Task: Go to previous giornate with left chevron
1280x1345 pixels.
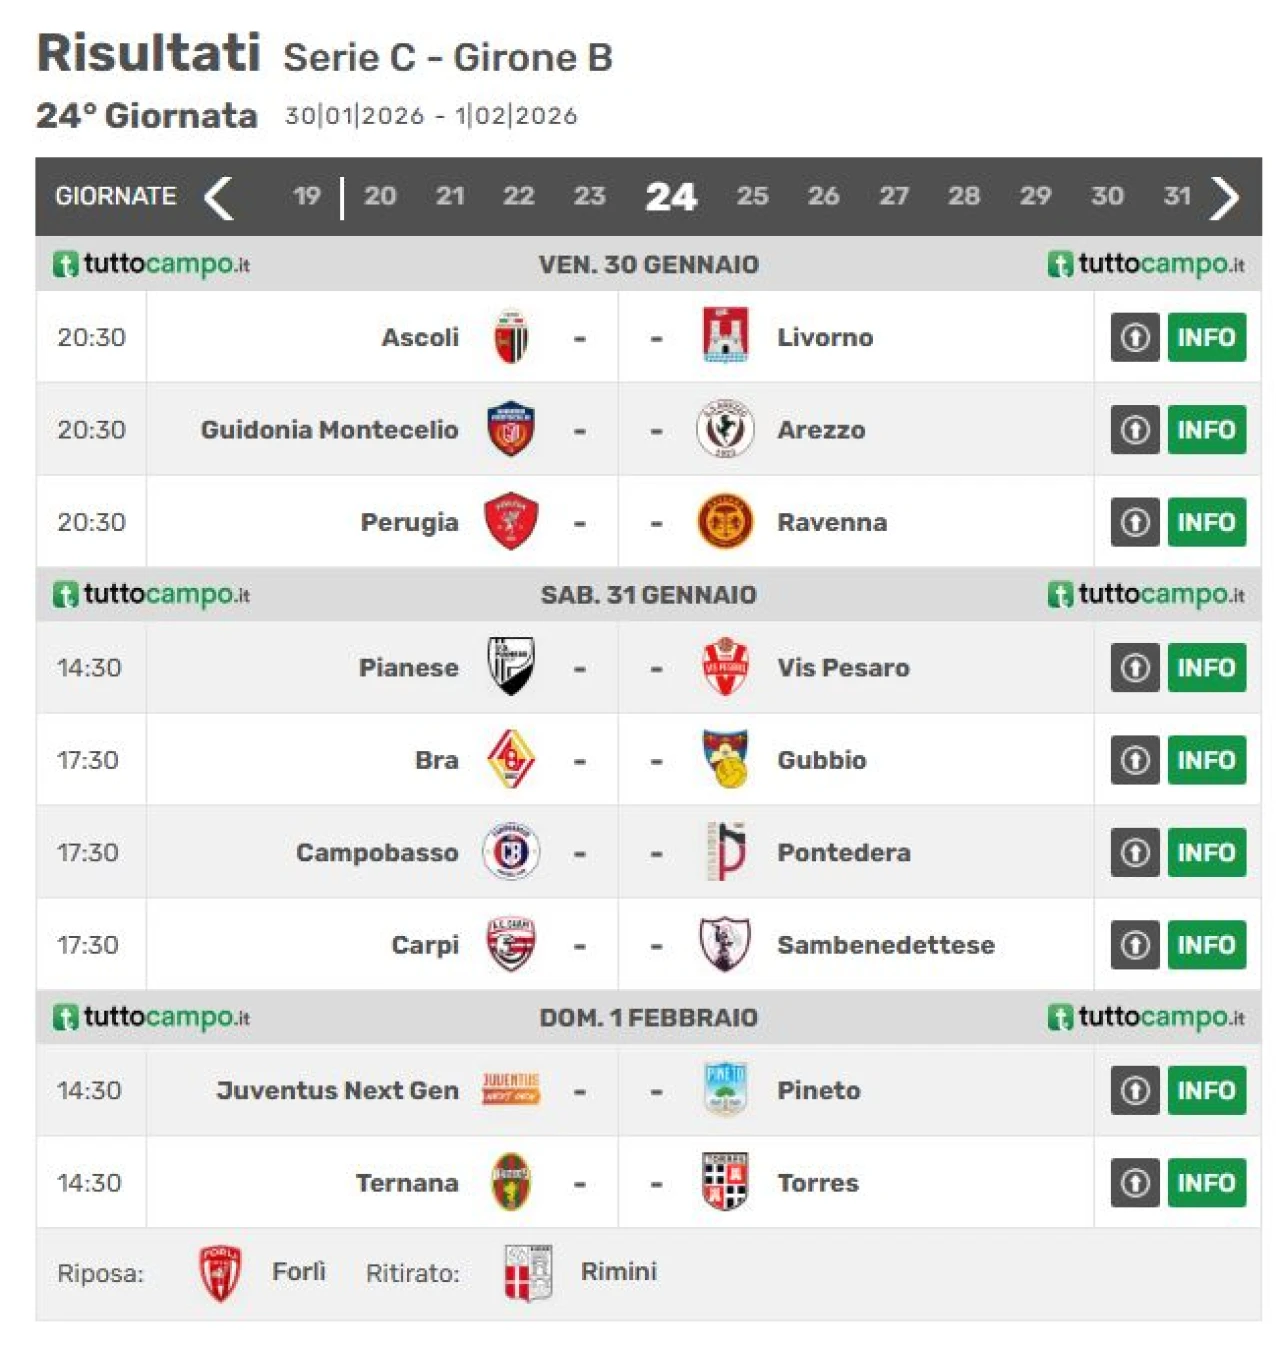Action: pos(218,197)
